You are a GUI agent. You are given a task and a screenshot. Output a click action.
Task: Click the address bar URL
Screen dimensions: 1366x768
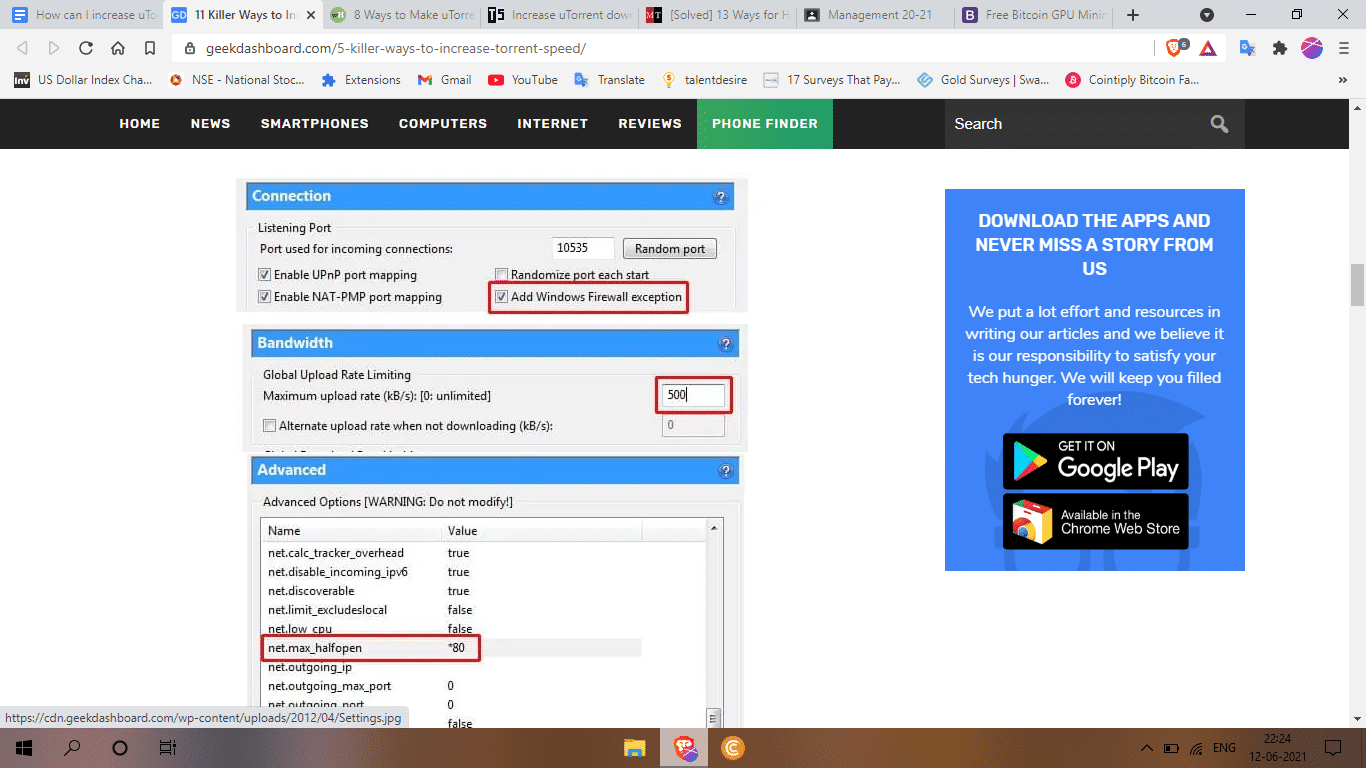(x=396, y=48)
